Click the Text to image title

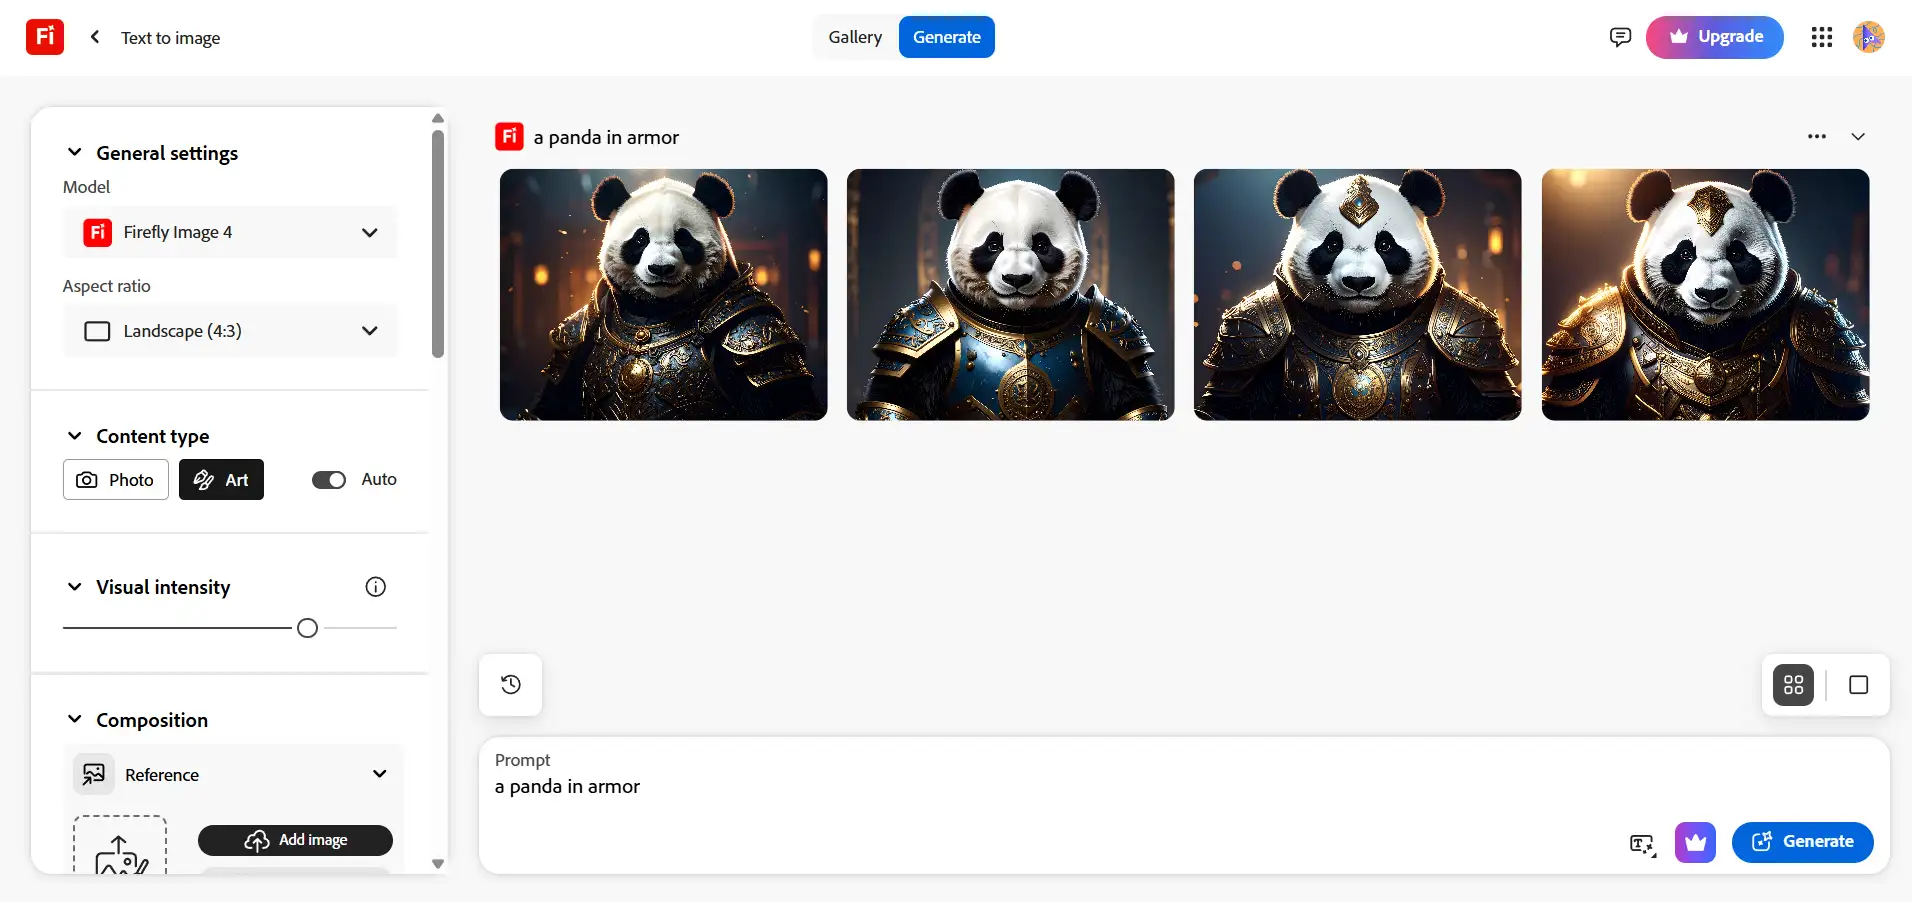170,38
